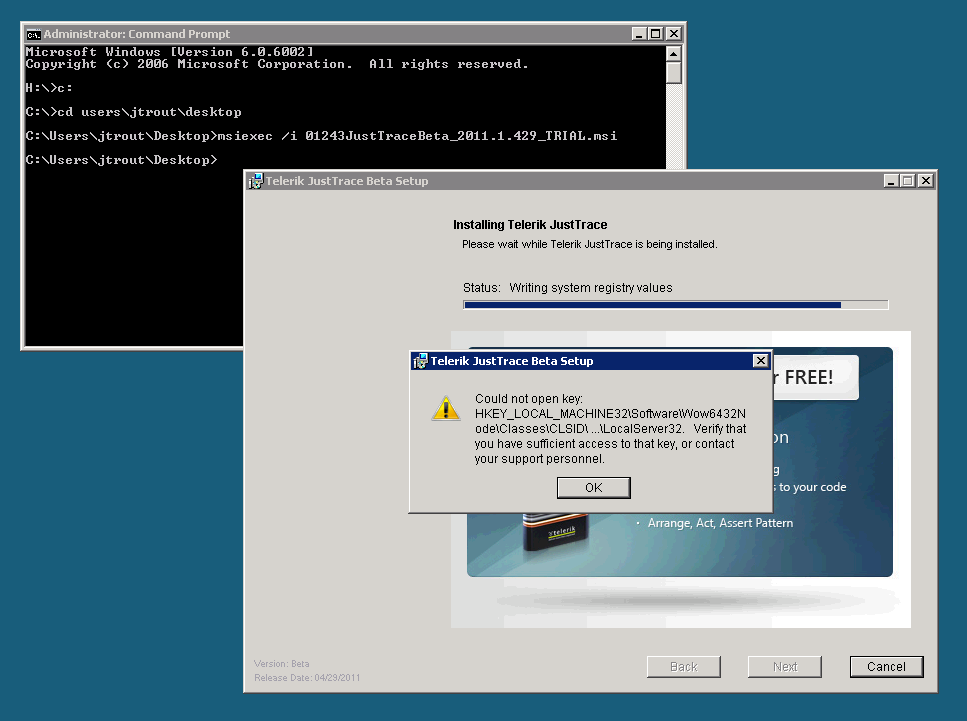Click the 'Could not open key' error message

click(x=611, y=429)
